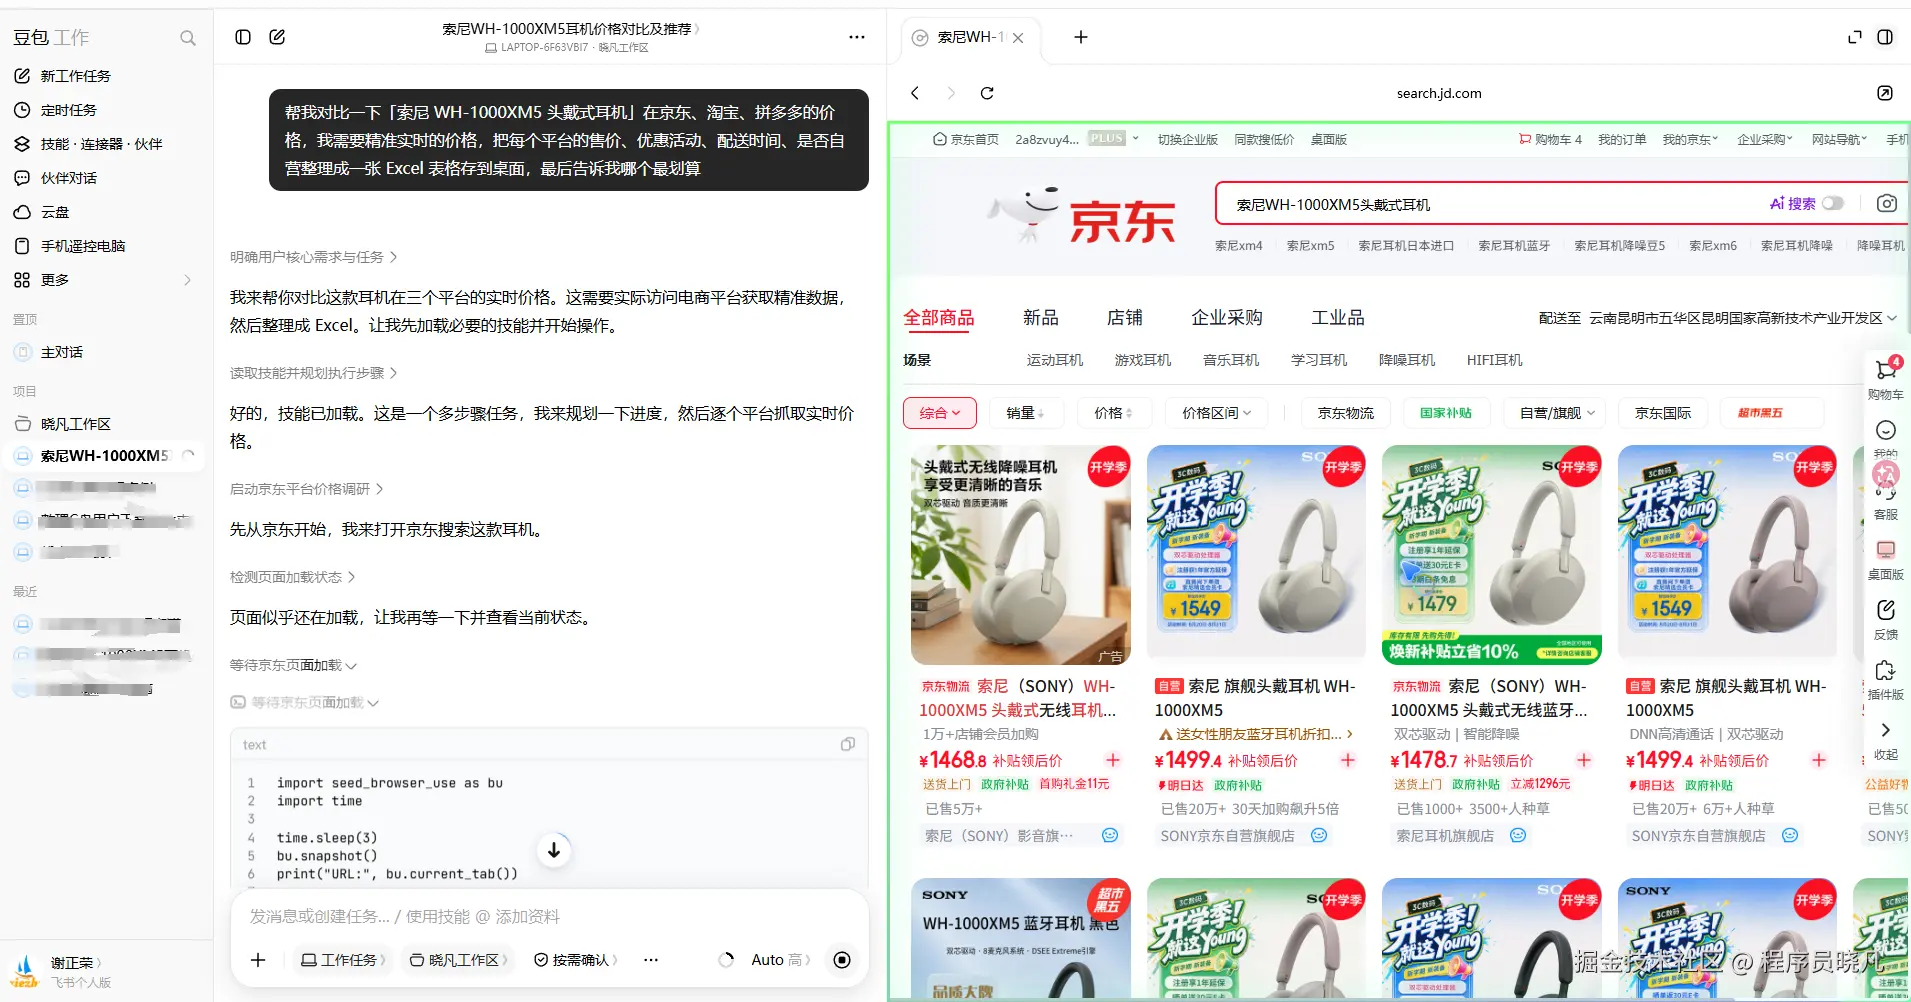This screenshot has height=1002, width=1911.
Task: Open search in the 豆包 sidebar
Action: pos(187,38)
